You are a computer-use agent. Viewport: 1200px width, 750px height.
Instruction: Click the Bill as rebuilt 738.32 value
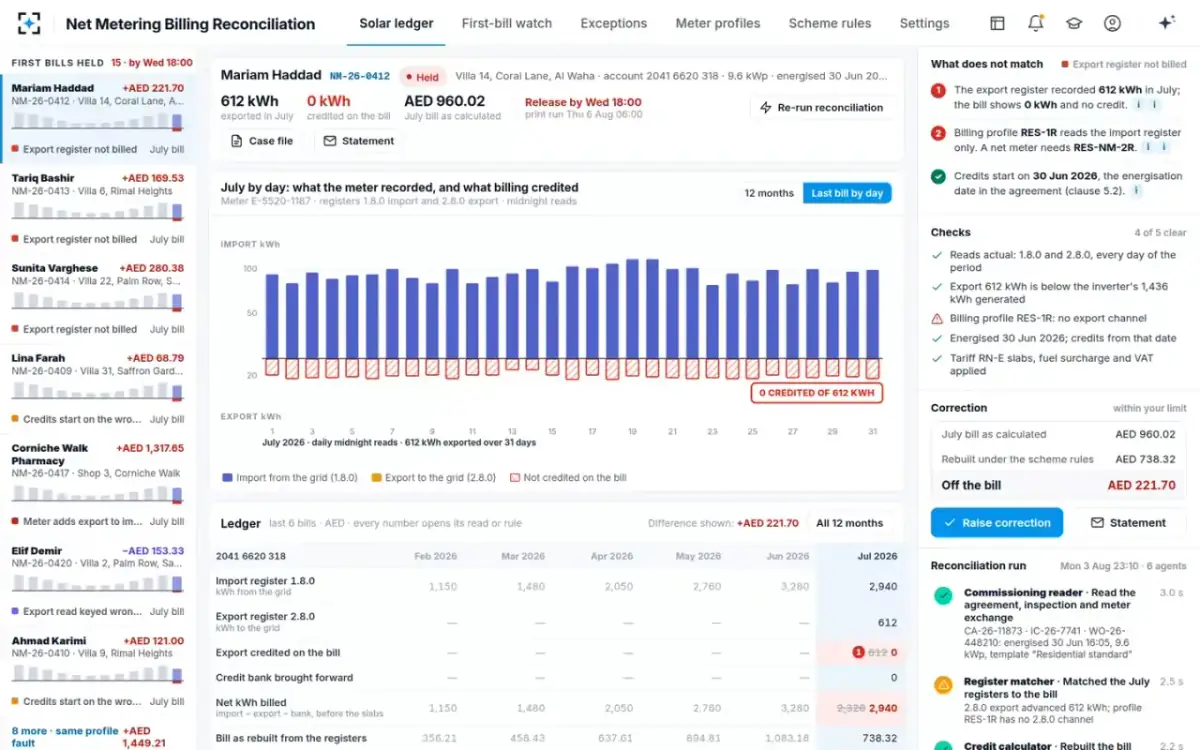click(879, 738)
